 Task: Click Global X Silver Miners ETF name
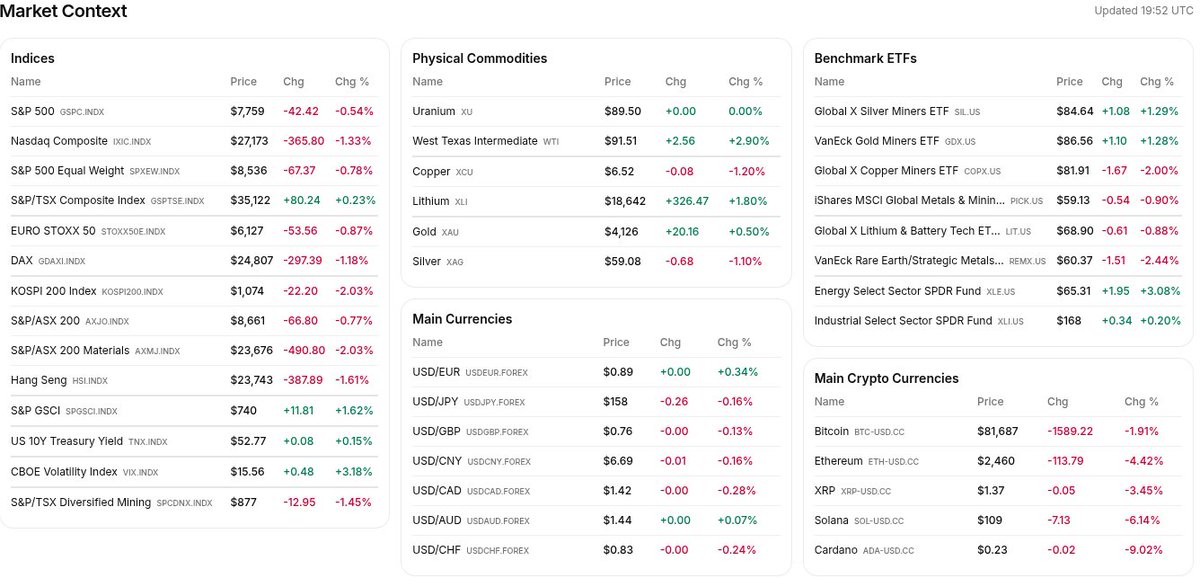click(882, 111)
